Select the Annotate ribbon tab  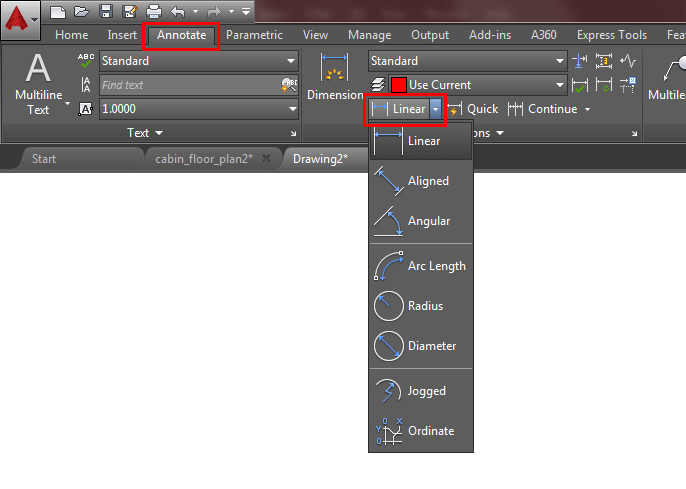click(182, 35)
